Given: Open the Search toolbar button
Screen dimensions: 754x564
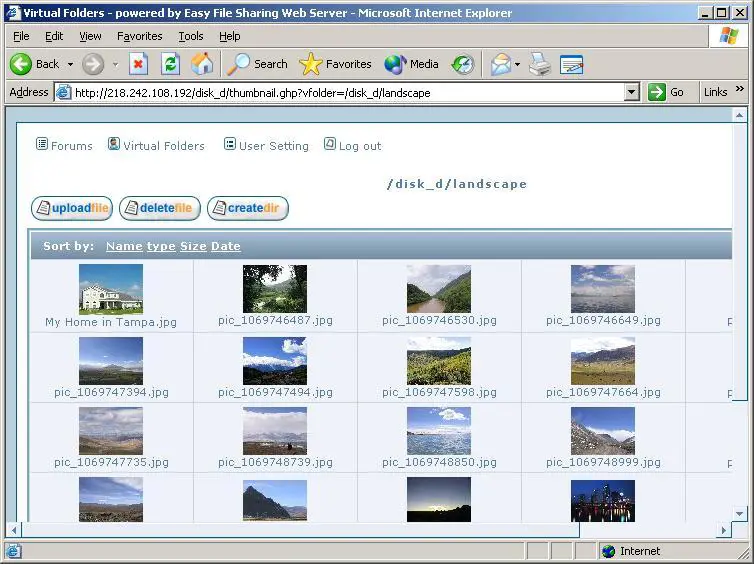Looking at the screenshot, I should click(258, 64).
